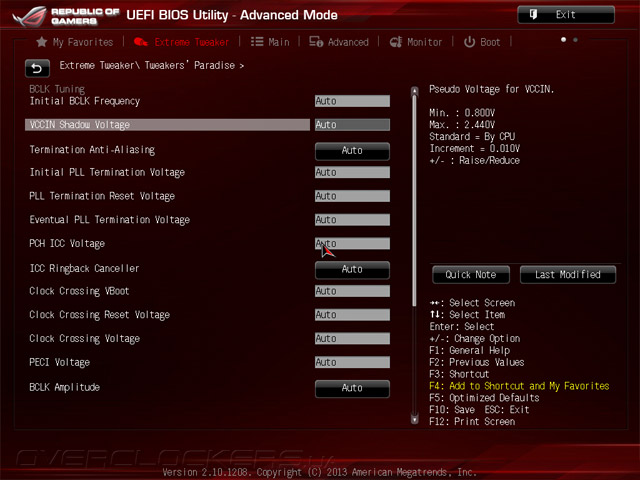This screenshot has width=640, height=480.
Task: Click the settings list scrollbar thumb
Action: [415, 200]
